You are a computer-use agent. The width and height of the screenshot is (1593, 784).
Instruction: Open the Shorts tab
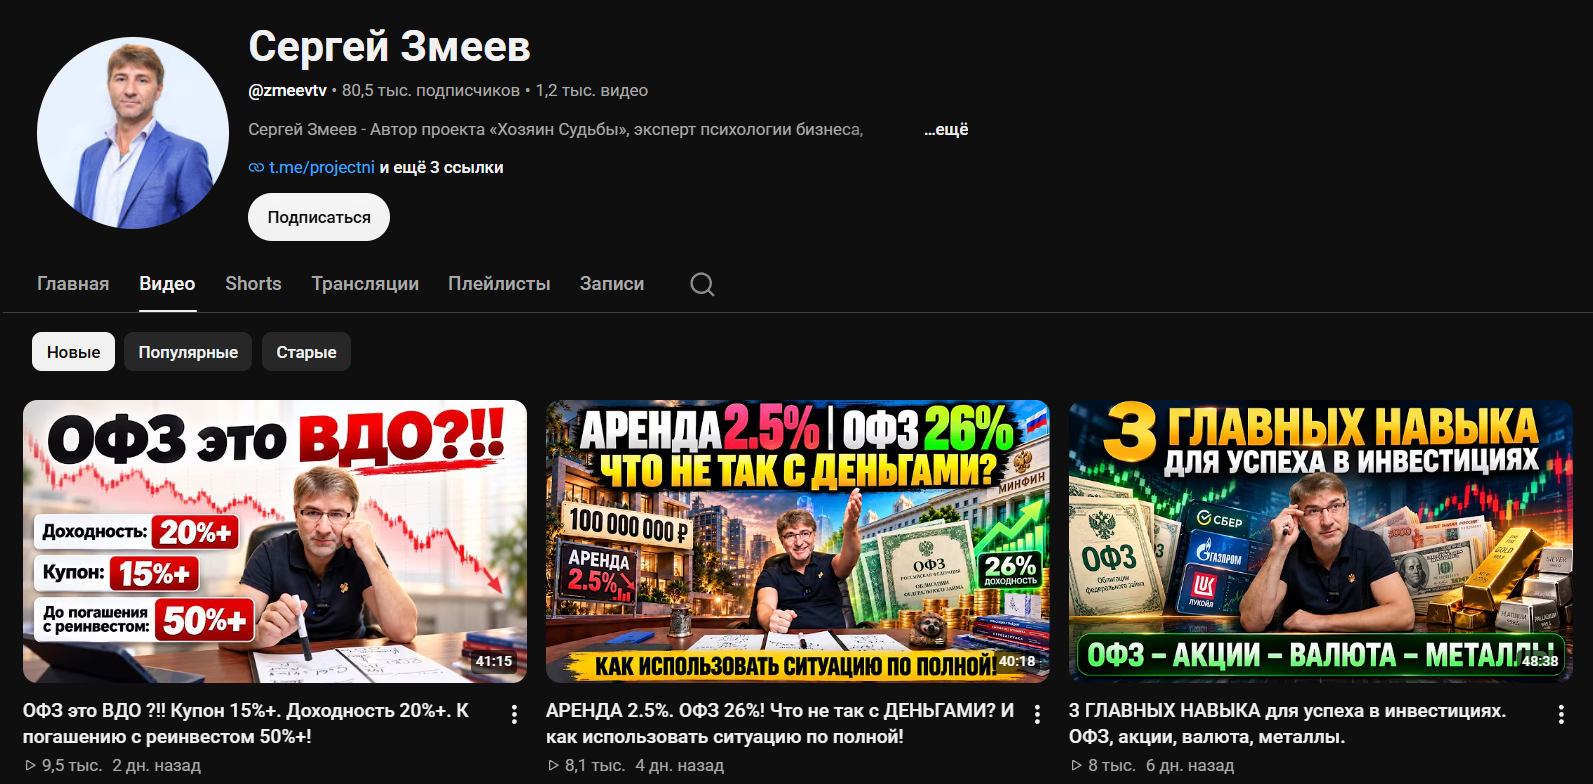253,284
